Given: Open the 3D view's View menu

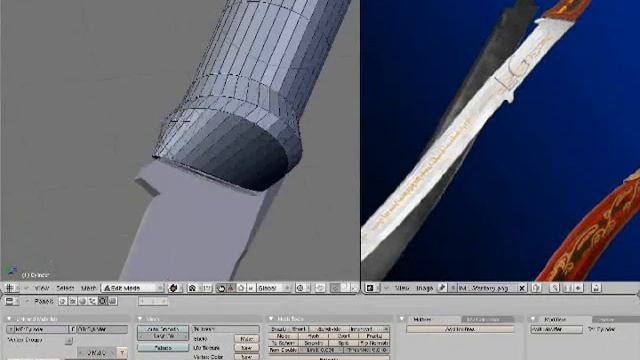Looking at the screenshot, I should (x=41, y=288).
